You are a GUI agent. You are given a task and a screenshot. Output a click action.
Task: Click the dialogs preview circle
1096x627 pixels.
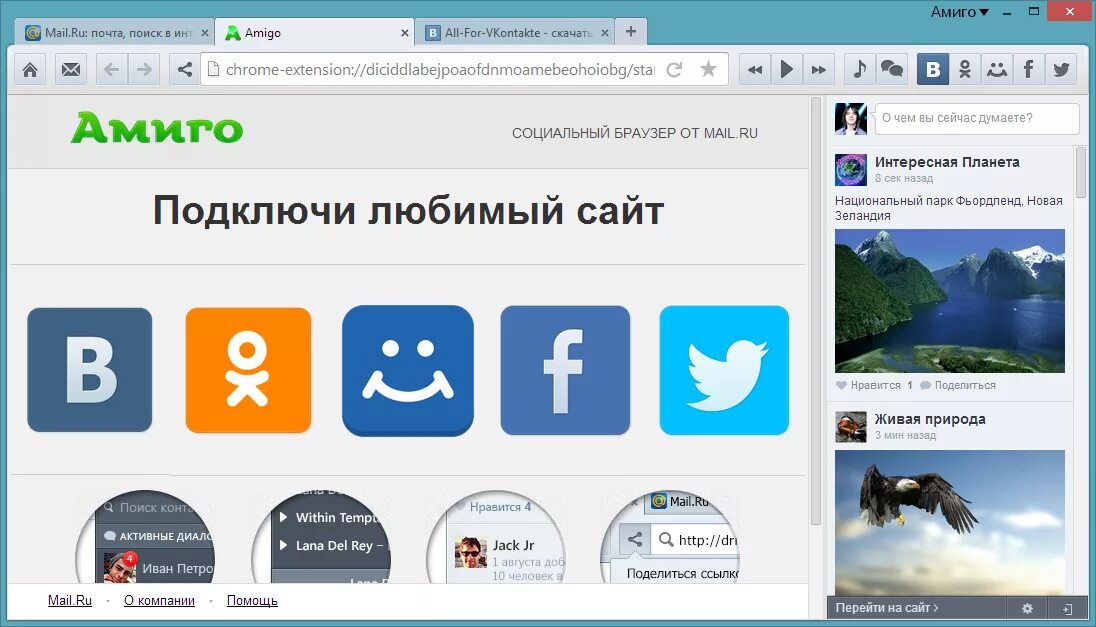tap(145, 537)
